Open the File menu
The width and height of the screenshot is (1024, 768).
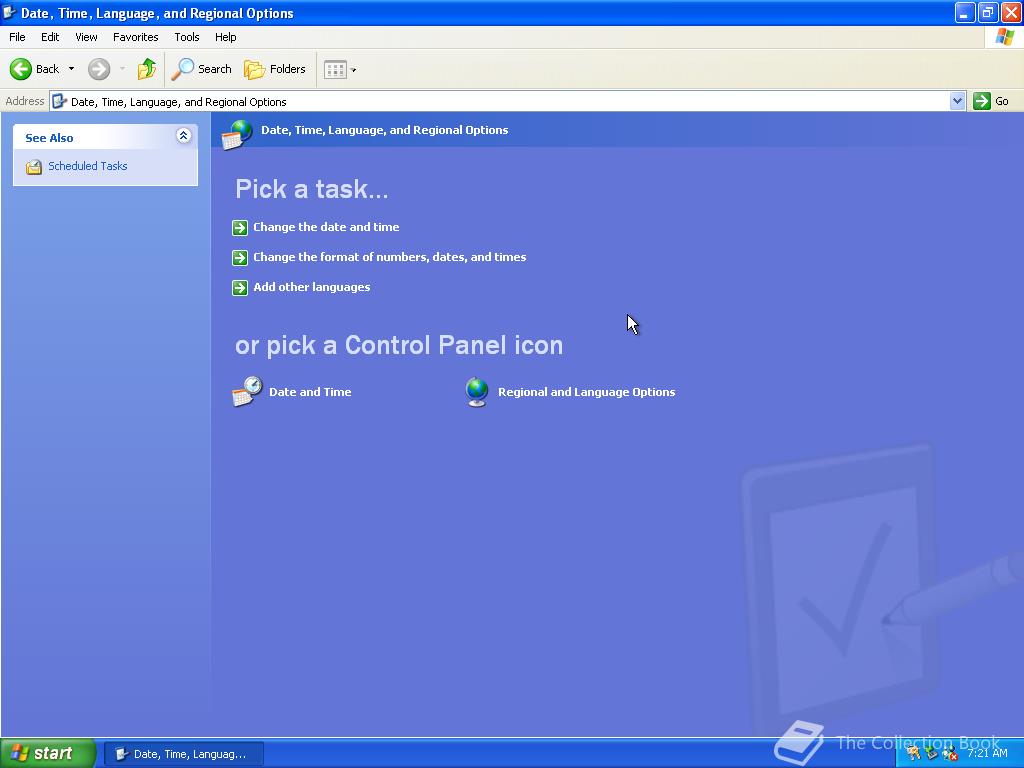(17, 37)
